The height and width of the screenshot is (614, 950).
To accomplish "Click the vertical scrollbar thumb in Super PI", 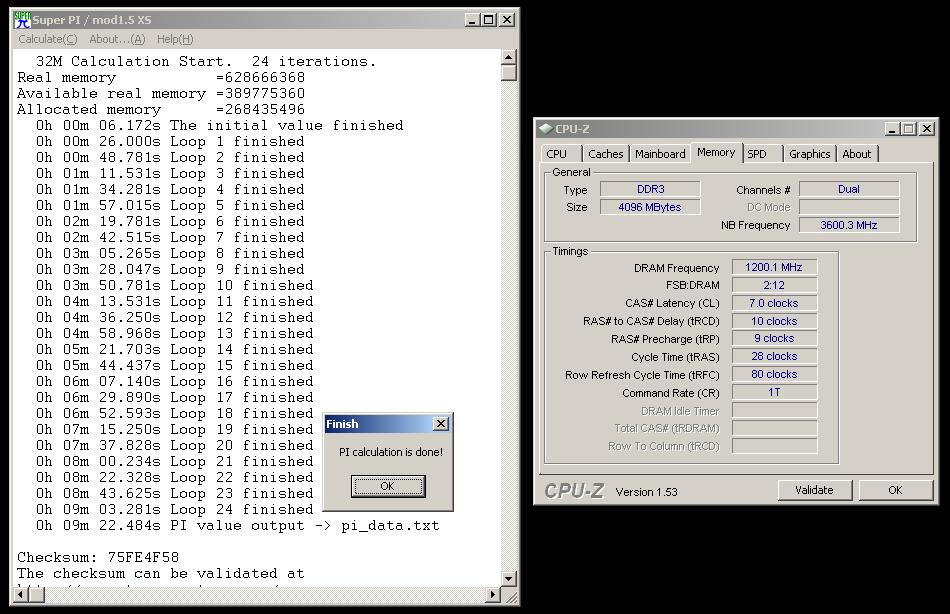I will tap(509, 73).
